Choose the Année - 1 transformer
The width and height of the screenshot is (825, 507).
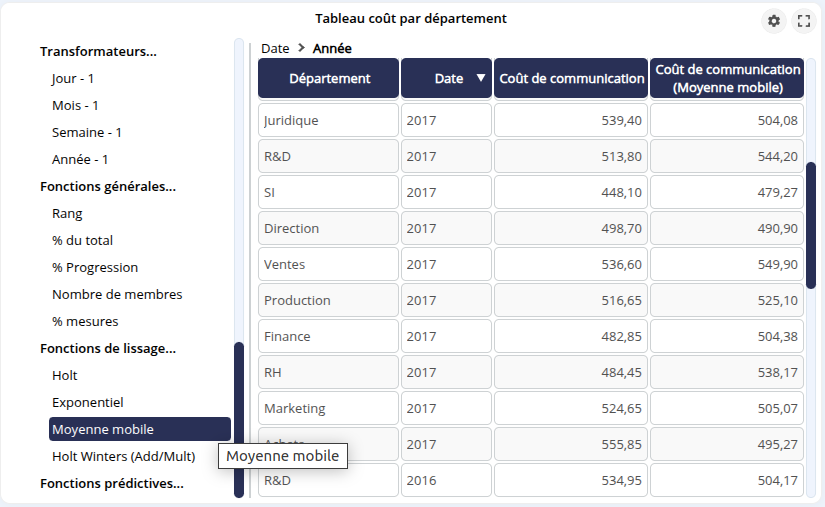(80, 159)
